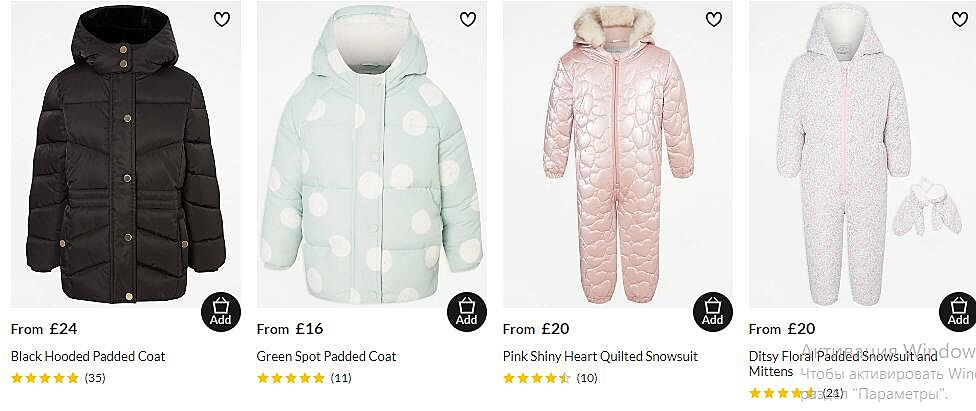Open the (10) reviews count
The height and width of the screenshot is (411, 976).
point(587,378)
